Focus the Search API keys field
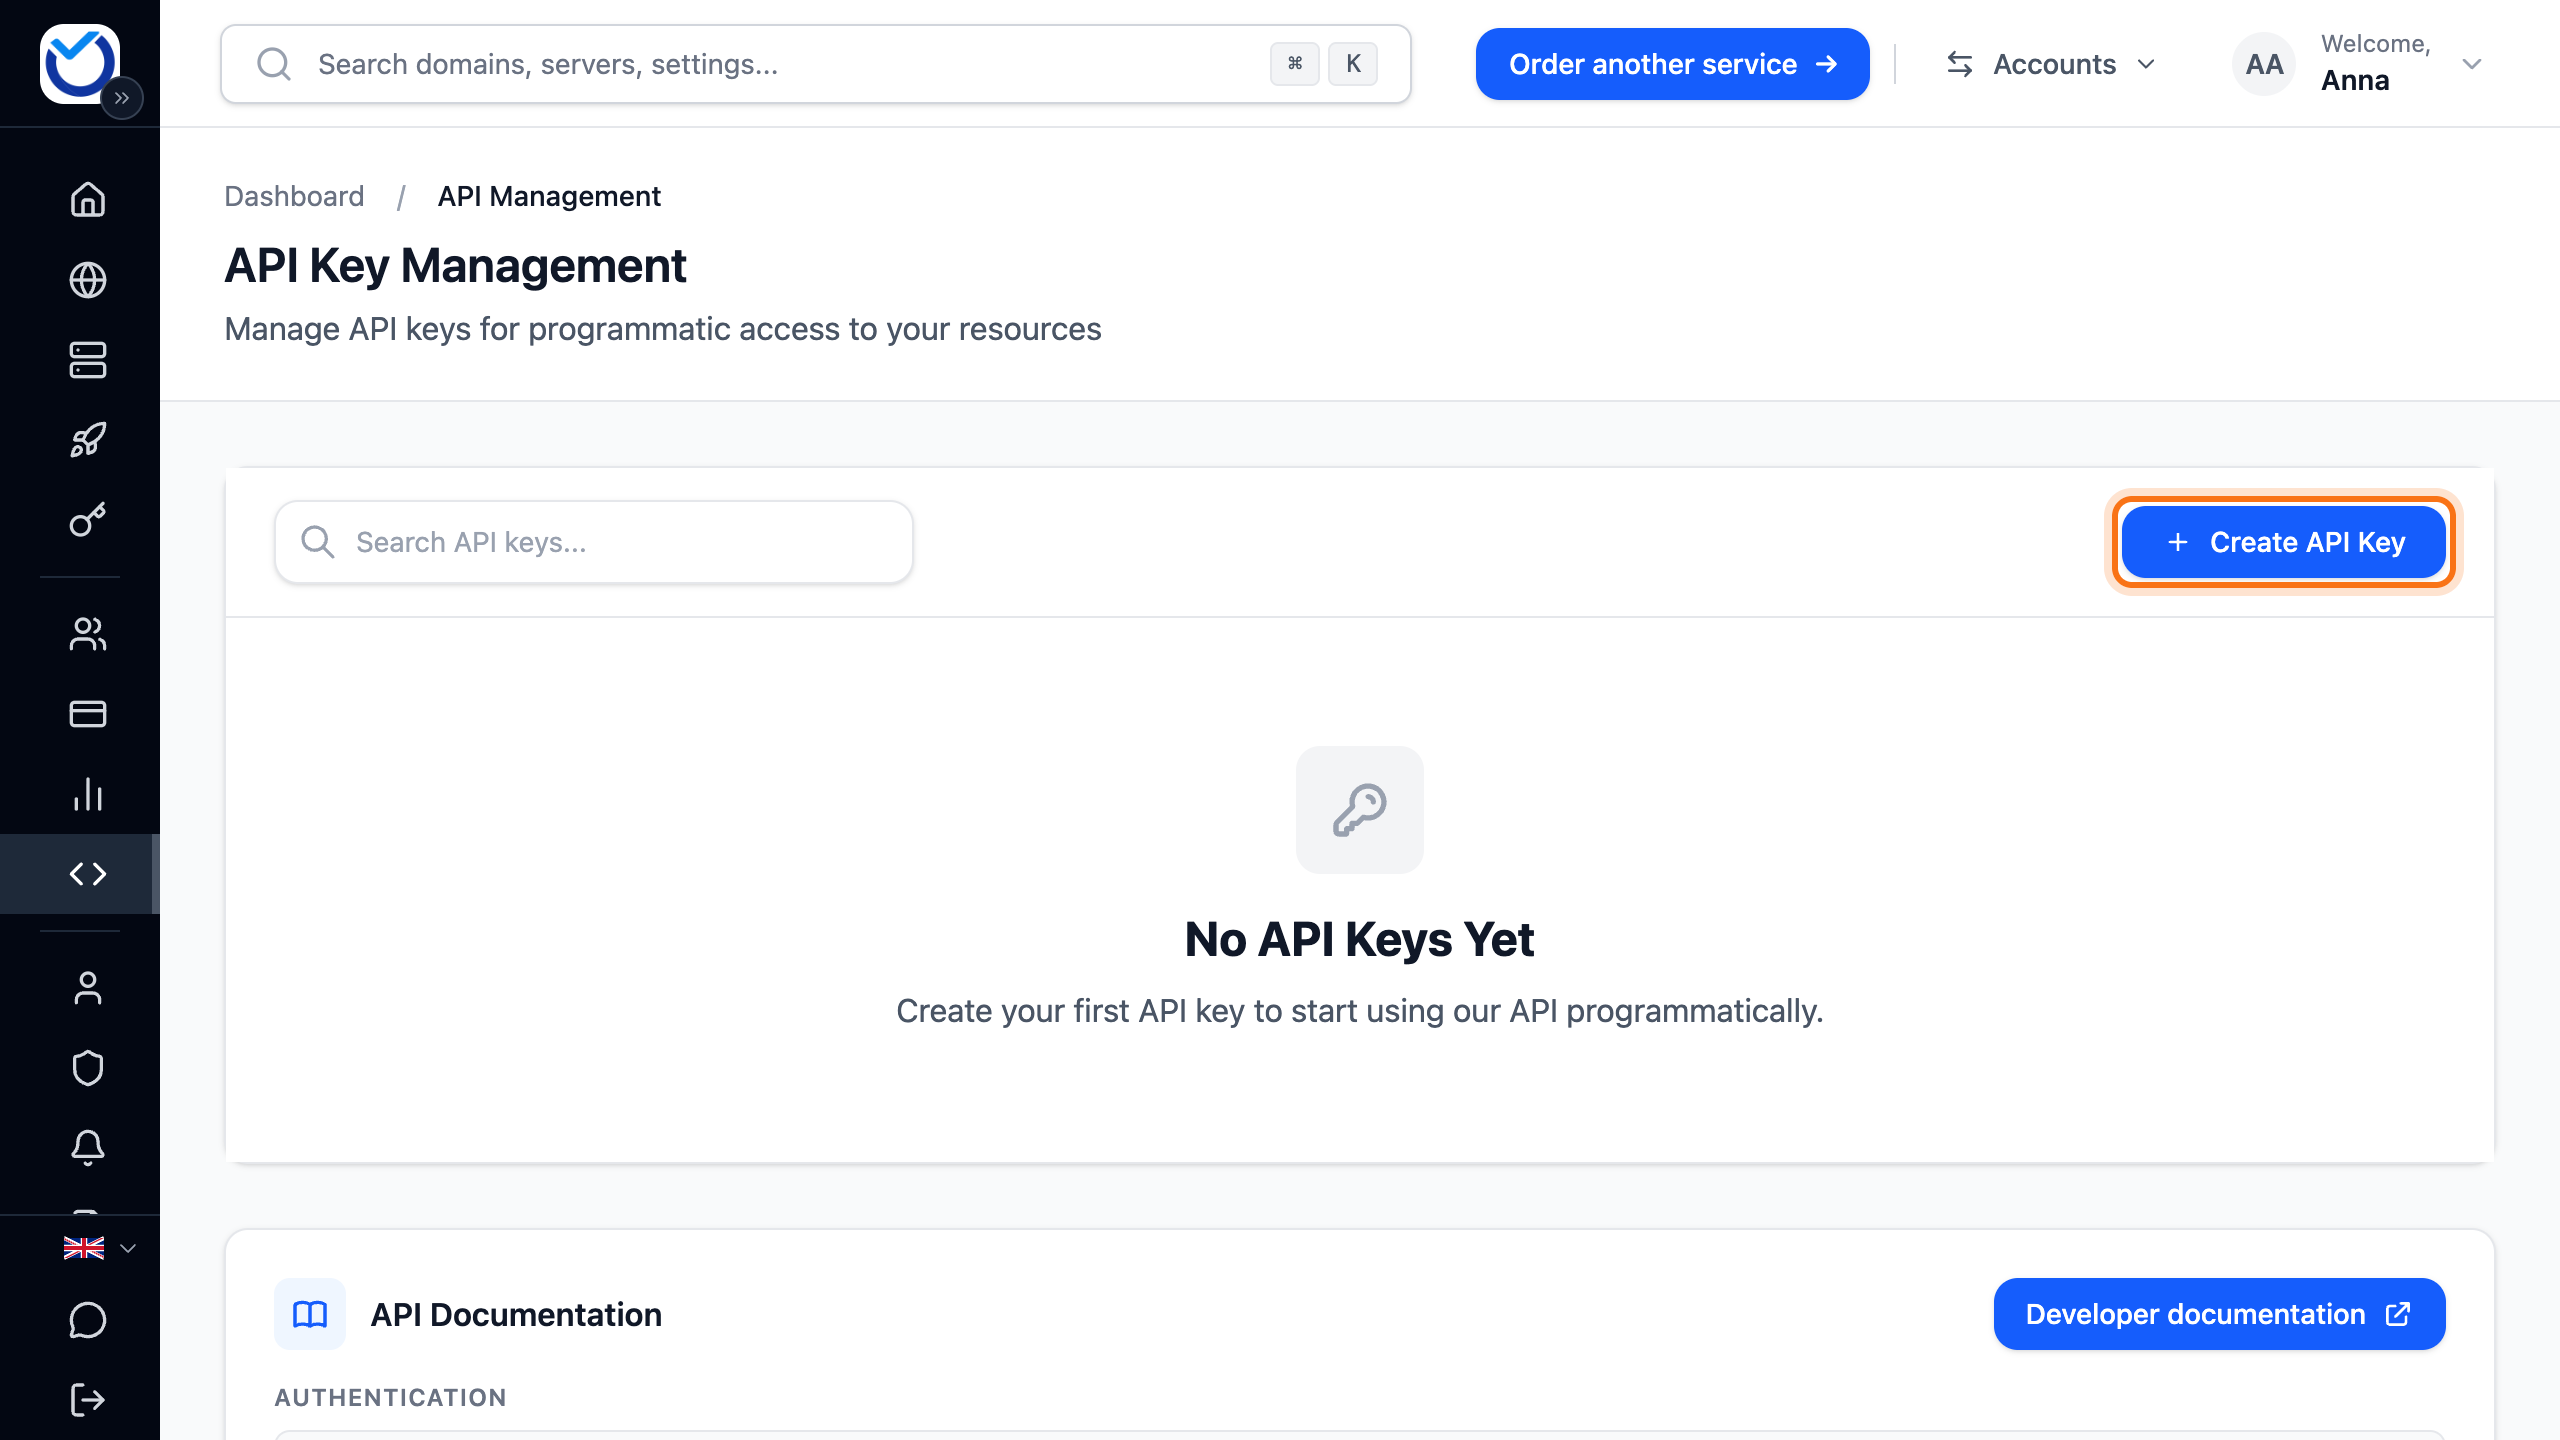 point(594,542)
